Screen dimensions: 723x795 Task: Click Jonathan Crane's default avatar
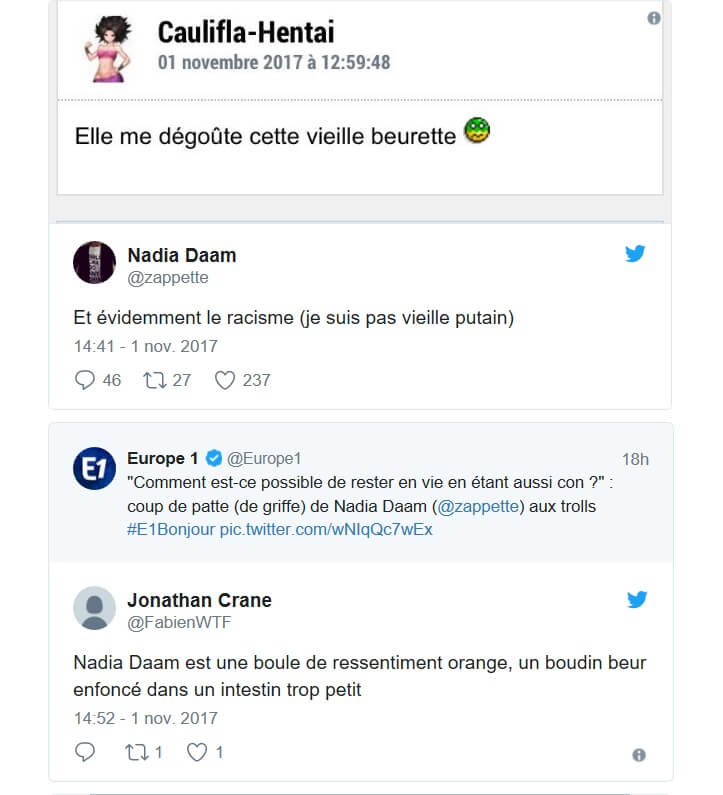coord(95,609)
